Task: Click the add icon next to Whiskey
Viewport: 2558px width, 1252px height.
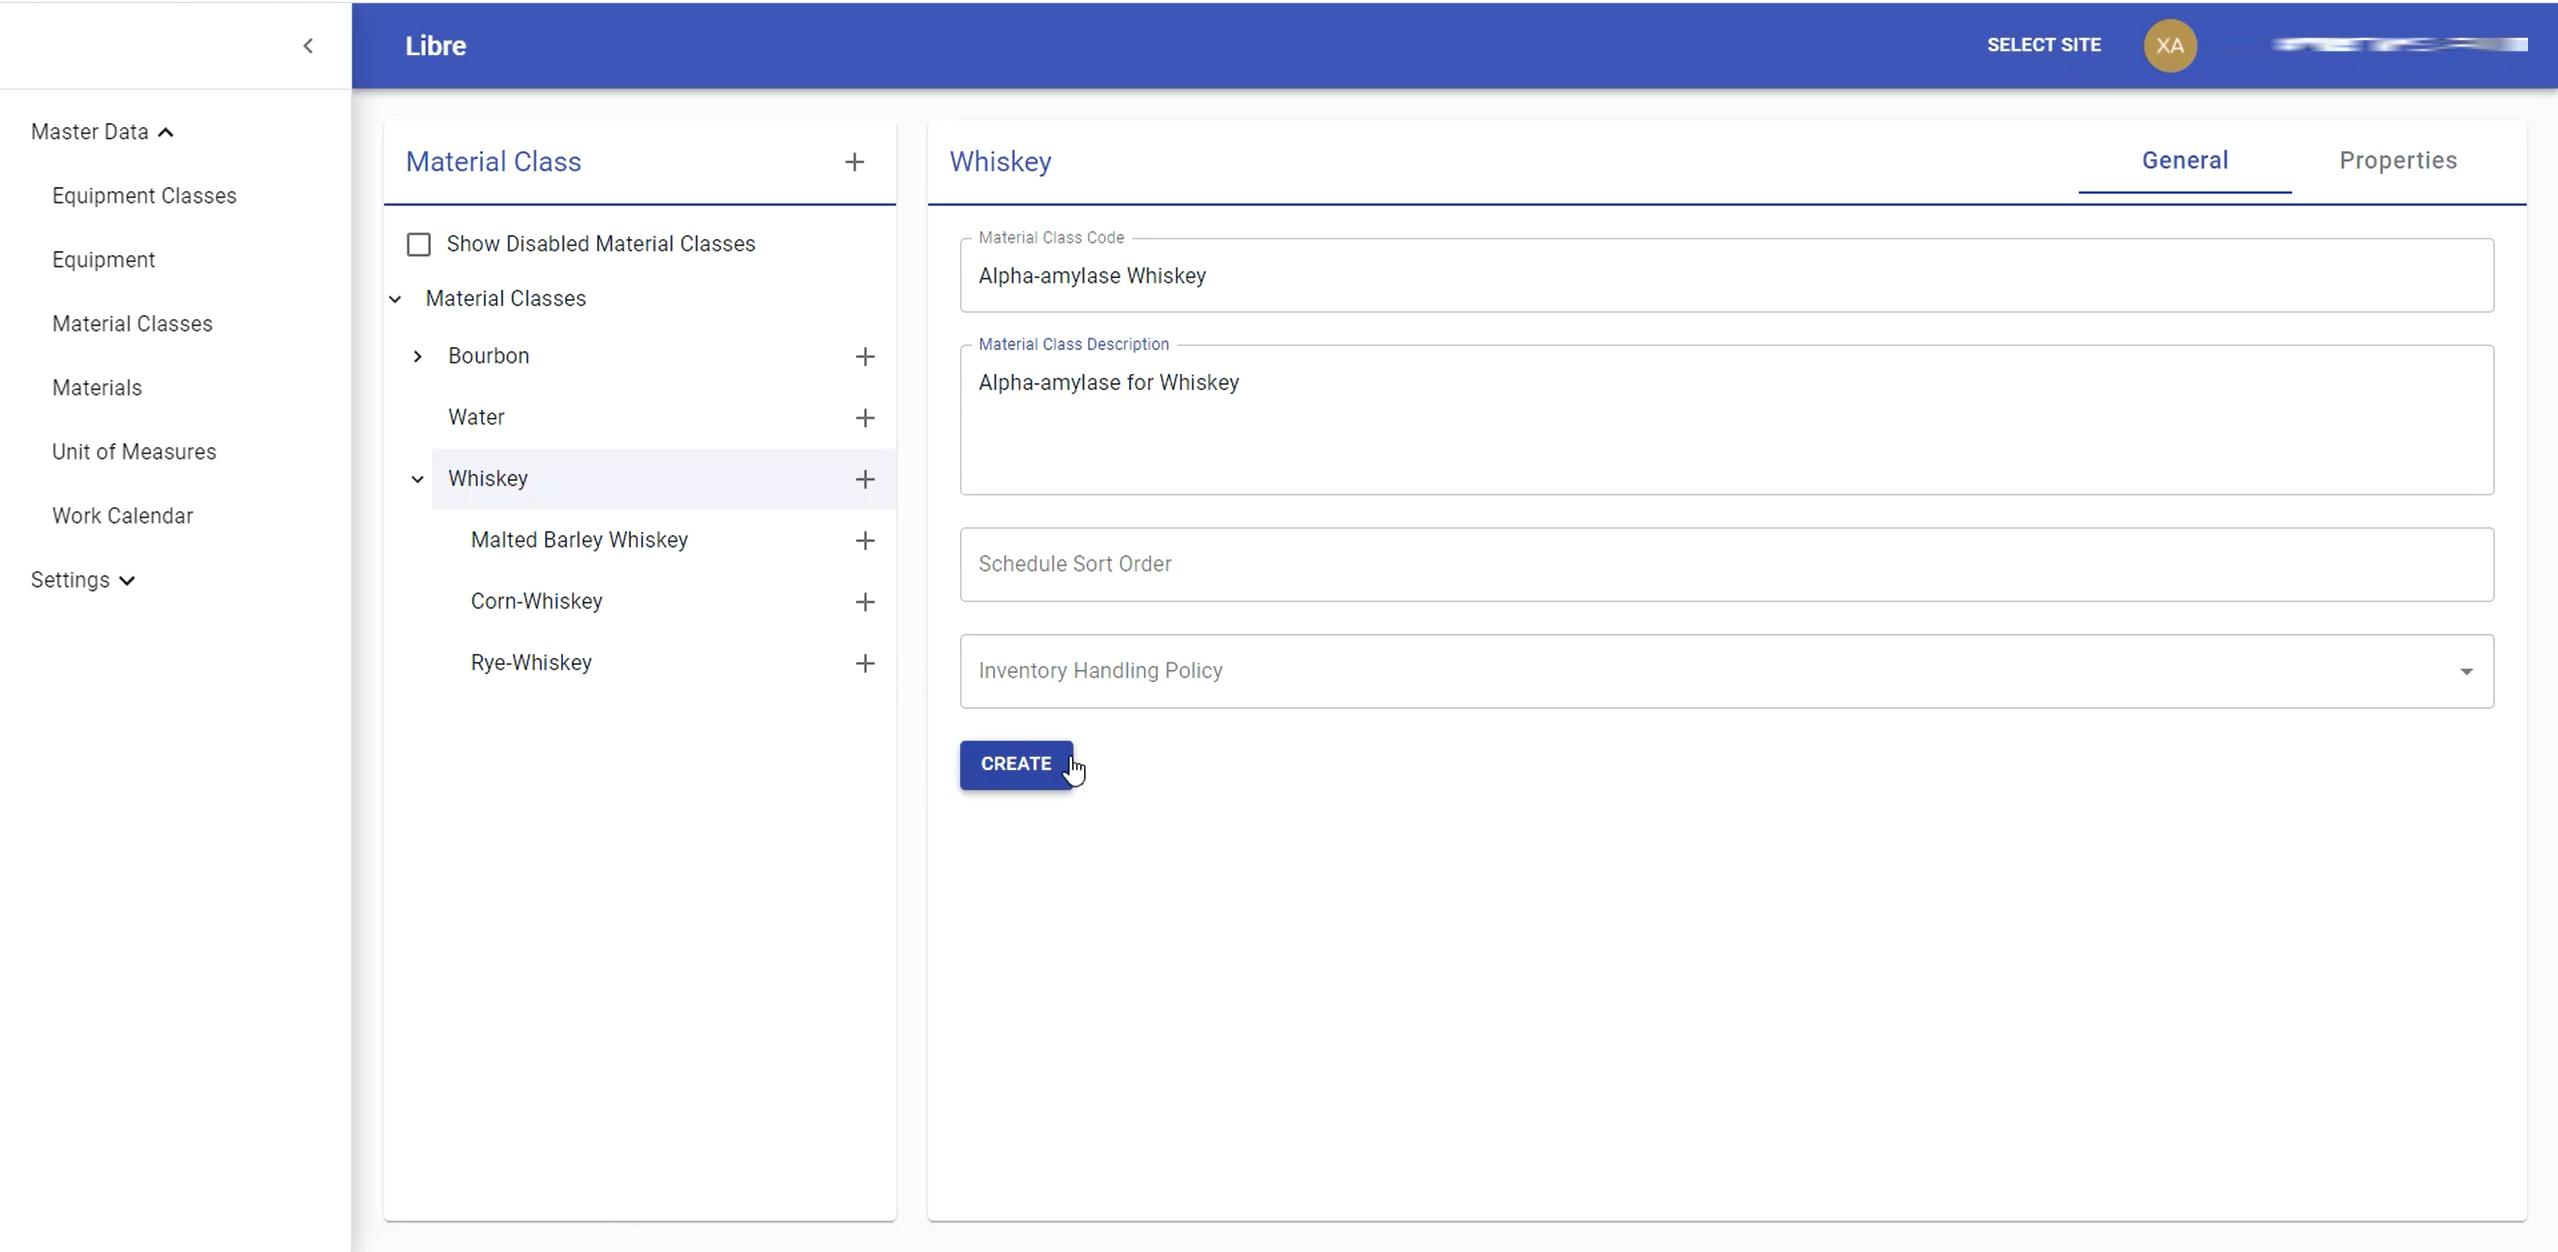Action: 865,478
